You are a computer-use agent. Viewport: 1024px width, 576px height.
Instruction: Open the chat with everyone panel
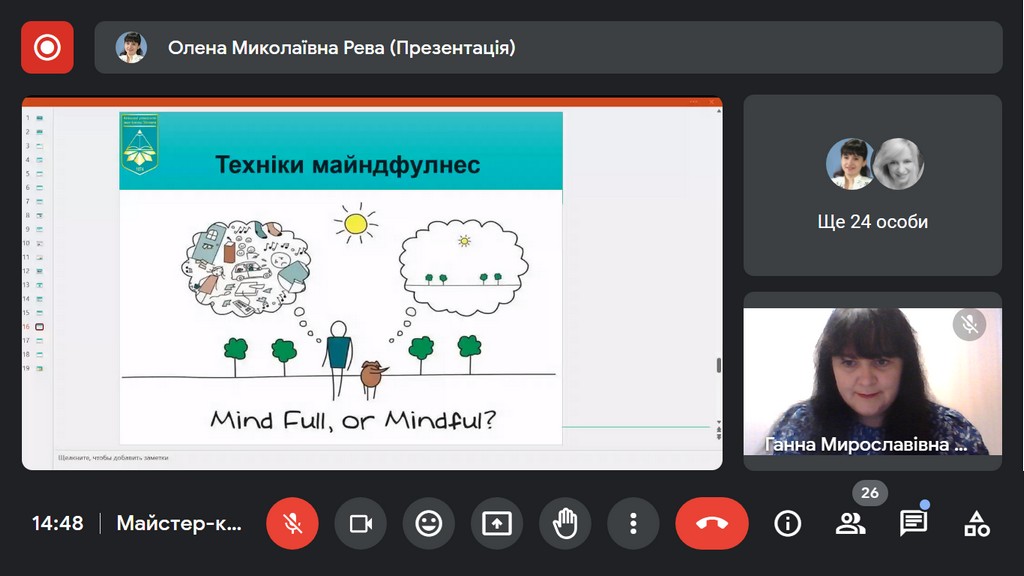pos(913,523)
